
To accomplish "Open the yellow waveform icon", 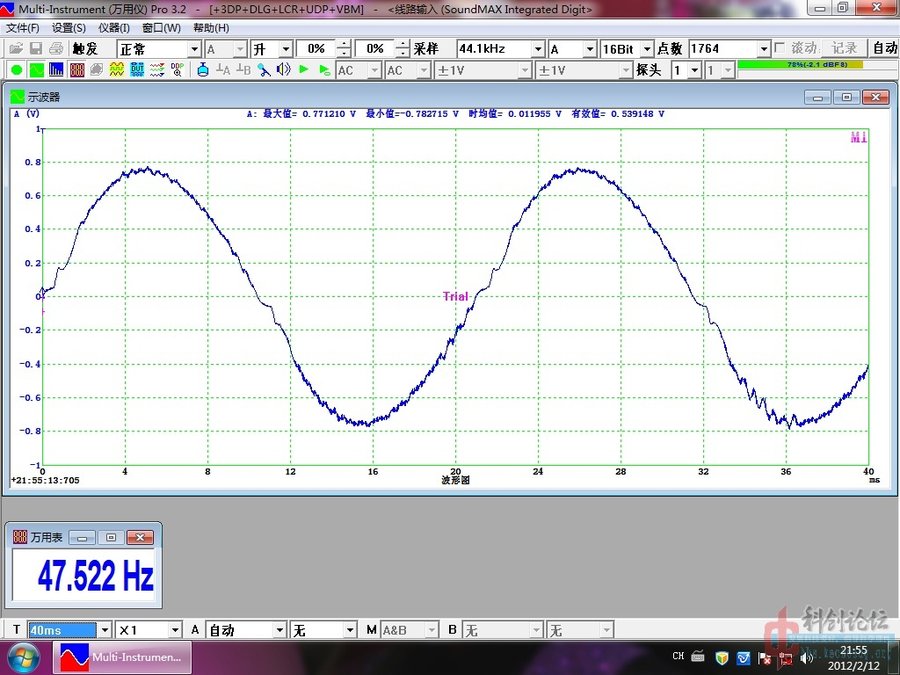I will click(x=117, y=70).
